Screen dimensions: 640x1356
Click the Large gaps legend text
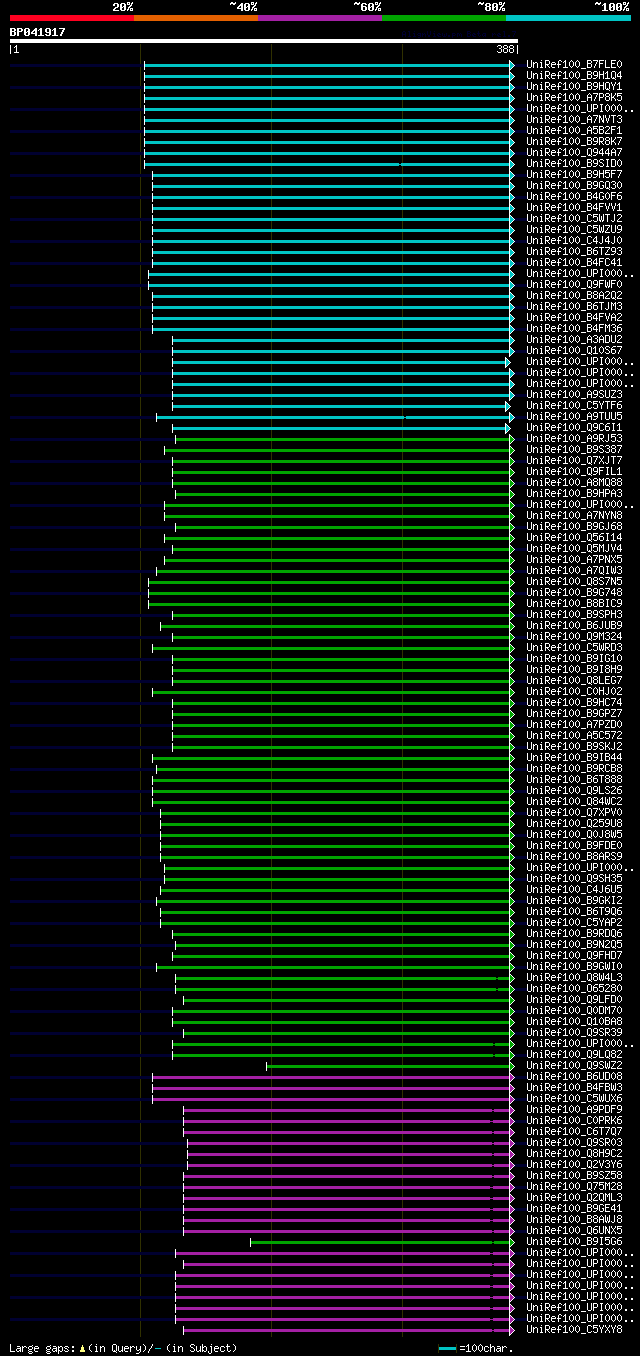[123, 1348]
